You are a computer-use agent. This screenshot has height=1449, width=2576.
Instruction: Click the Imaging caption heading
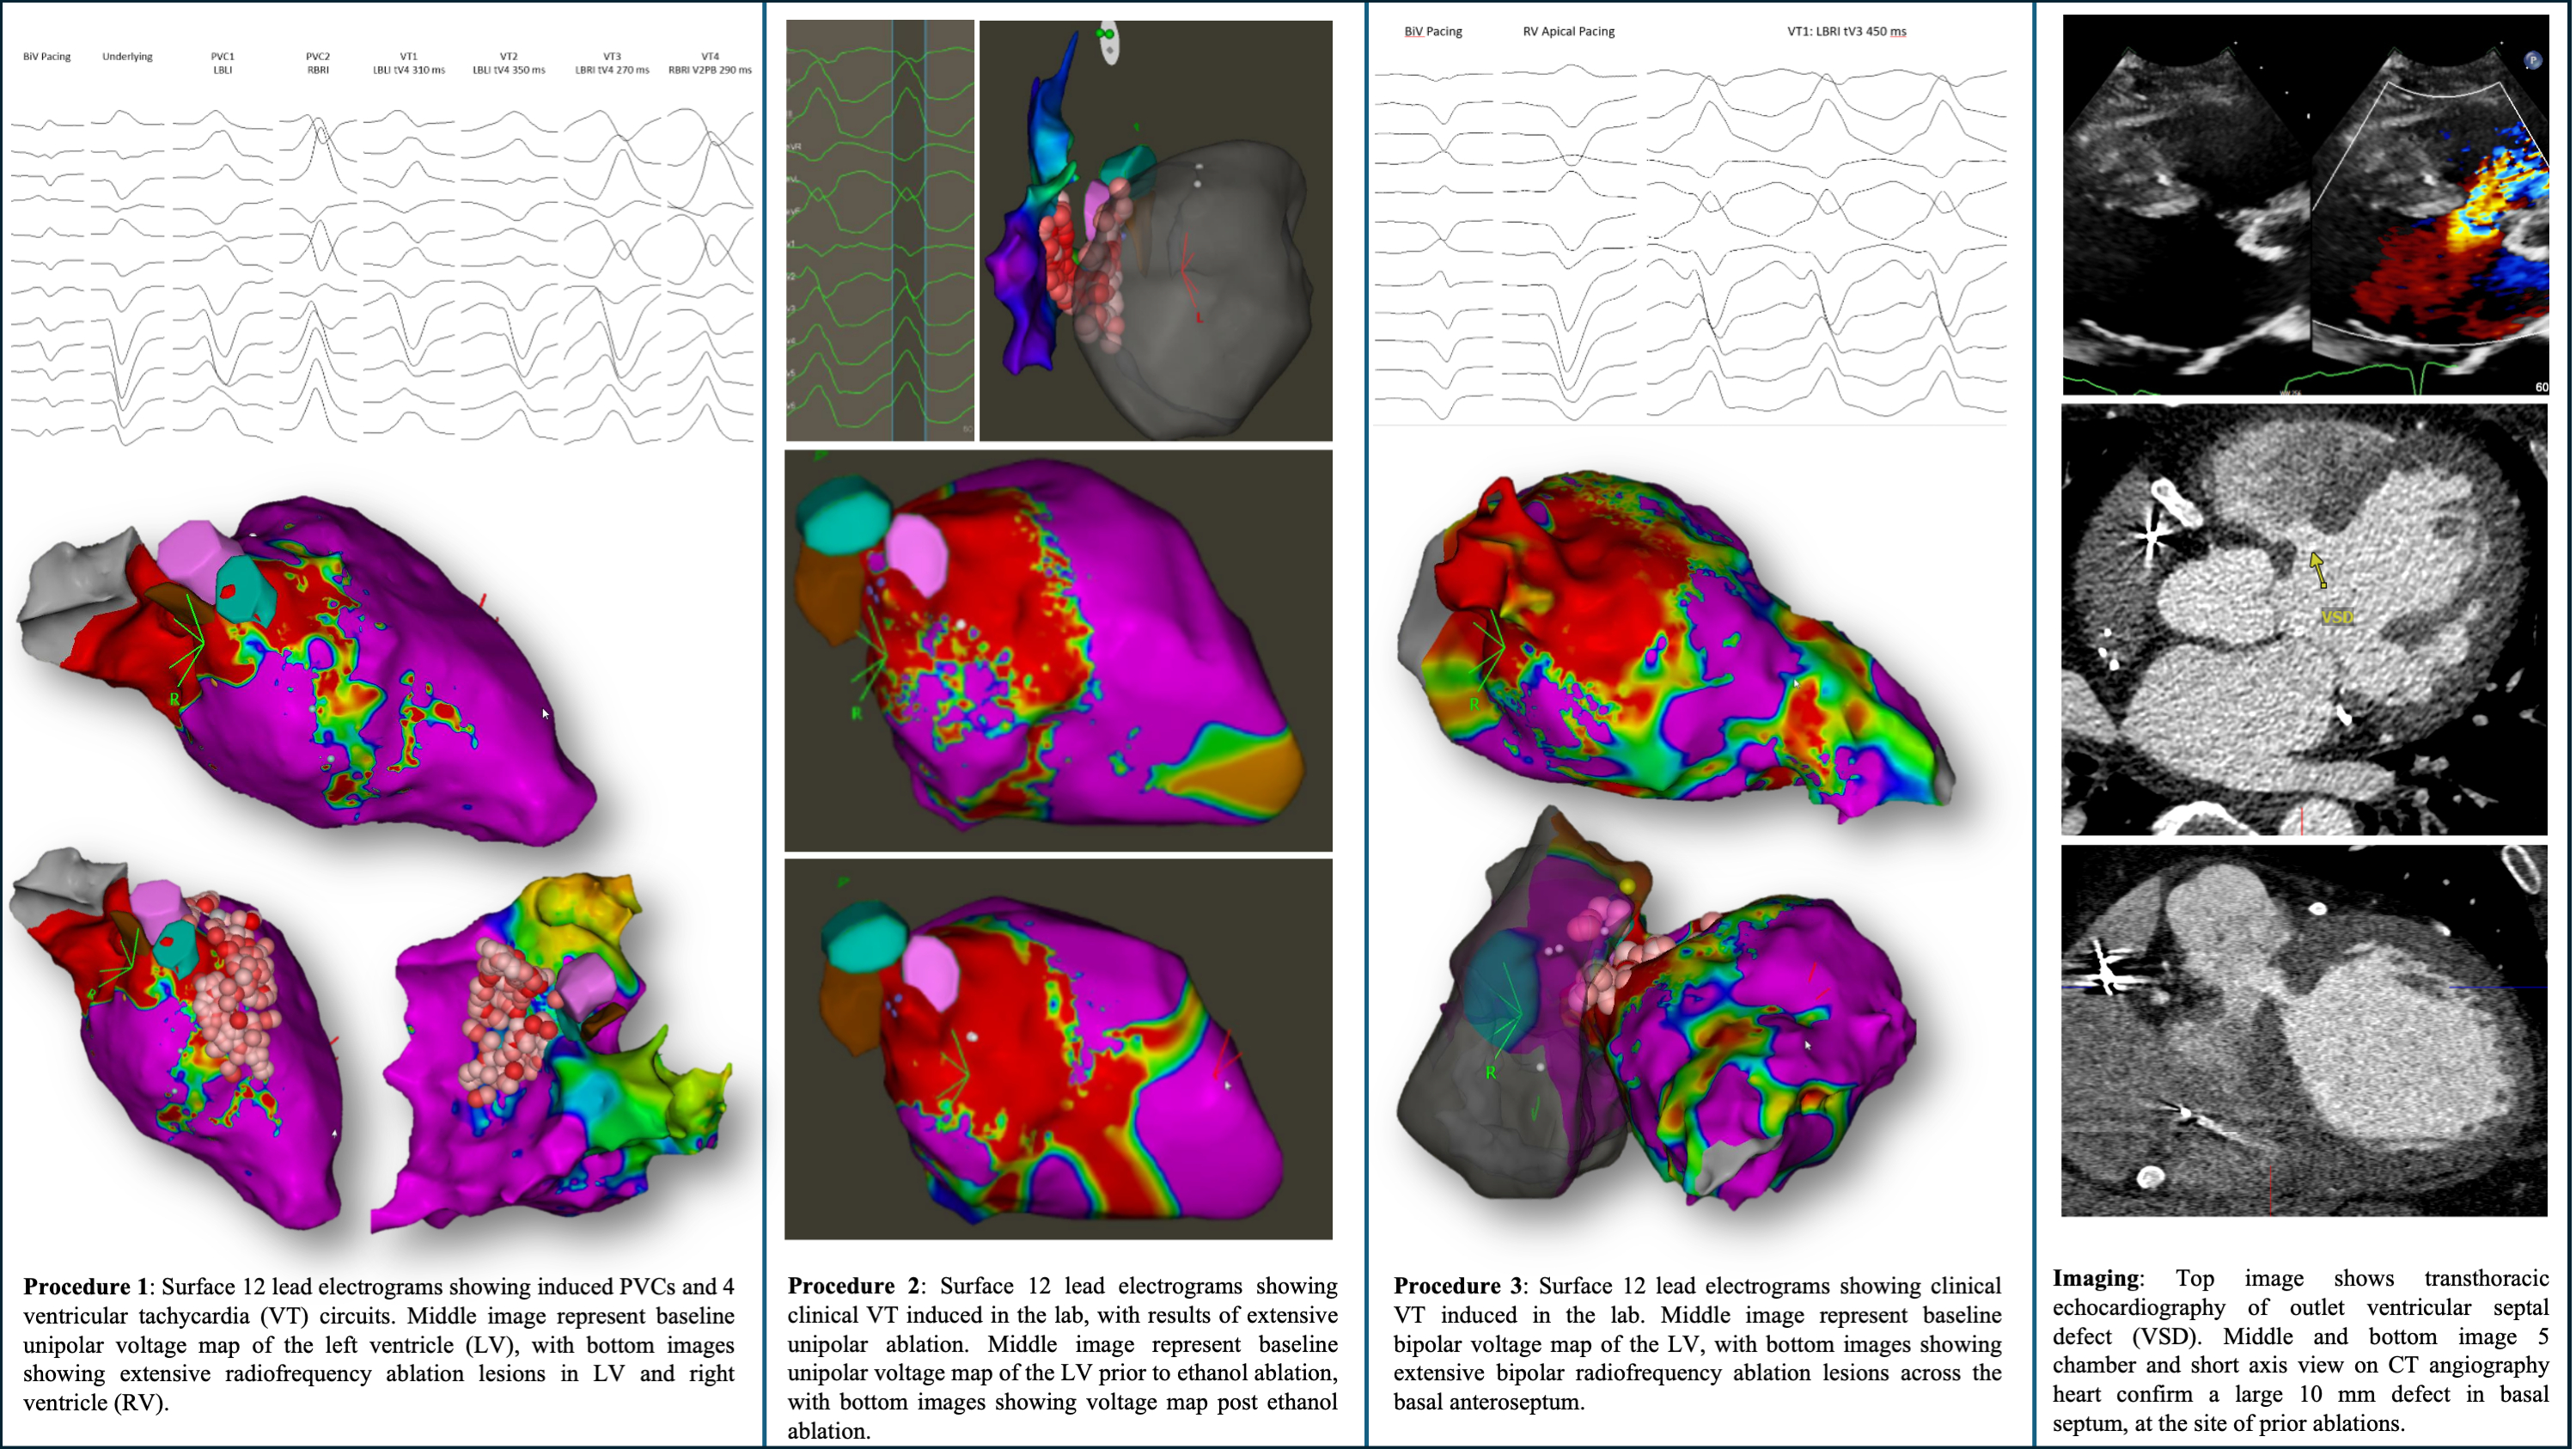point(2096,1278)
